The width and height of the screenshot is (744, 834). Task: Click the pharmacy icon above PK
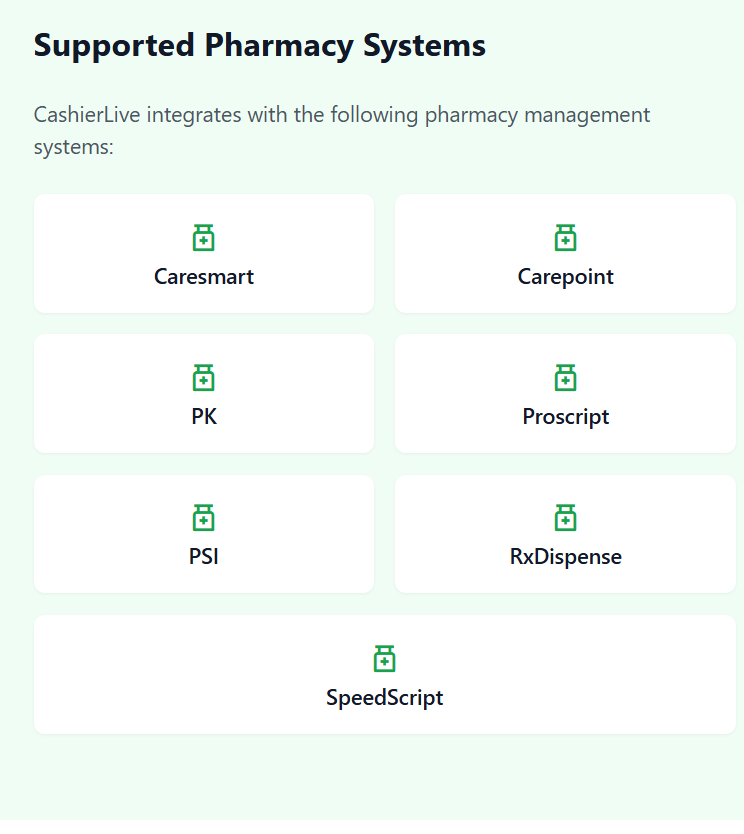point(204,378)
